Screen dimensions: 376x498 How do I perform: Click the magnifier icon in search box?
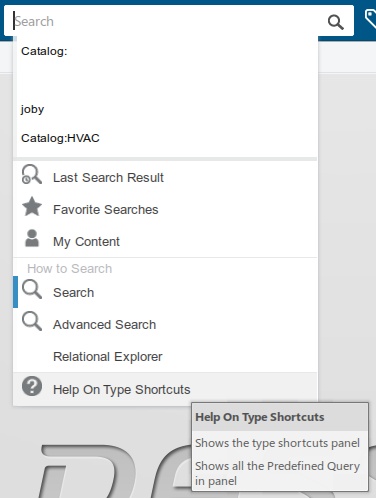(336, 22)
